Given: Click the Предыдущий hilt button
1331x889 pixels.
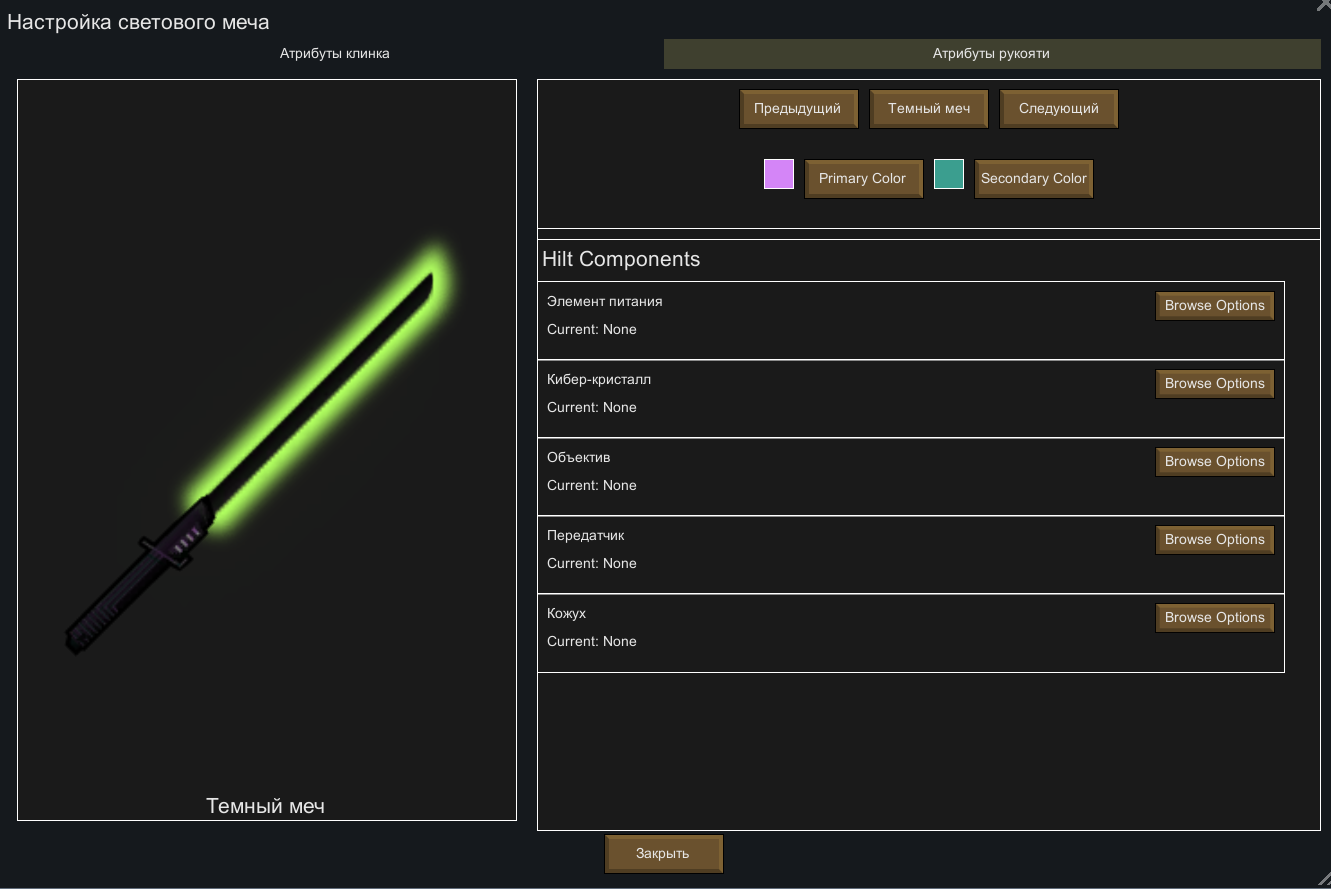Looking at the screenshot, I should (798, 109).
